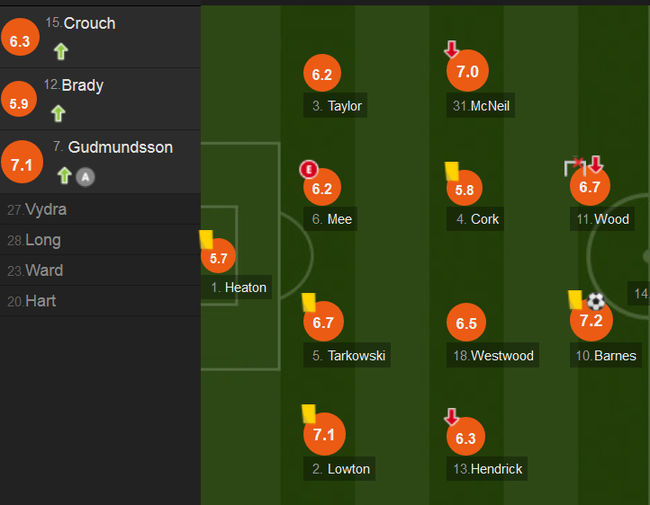Click Barnes's 7.2 rating circle
The height and width of the screenshot is (505, 650).
tap(591, 320)
